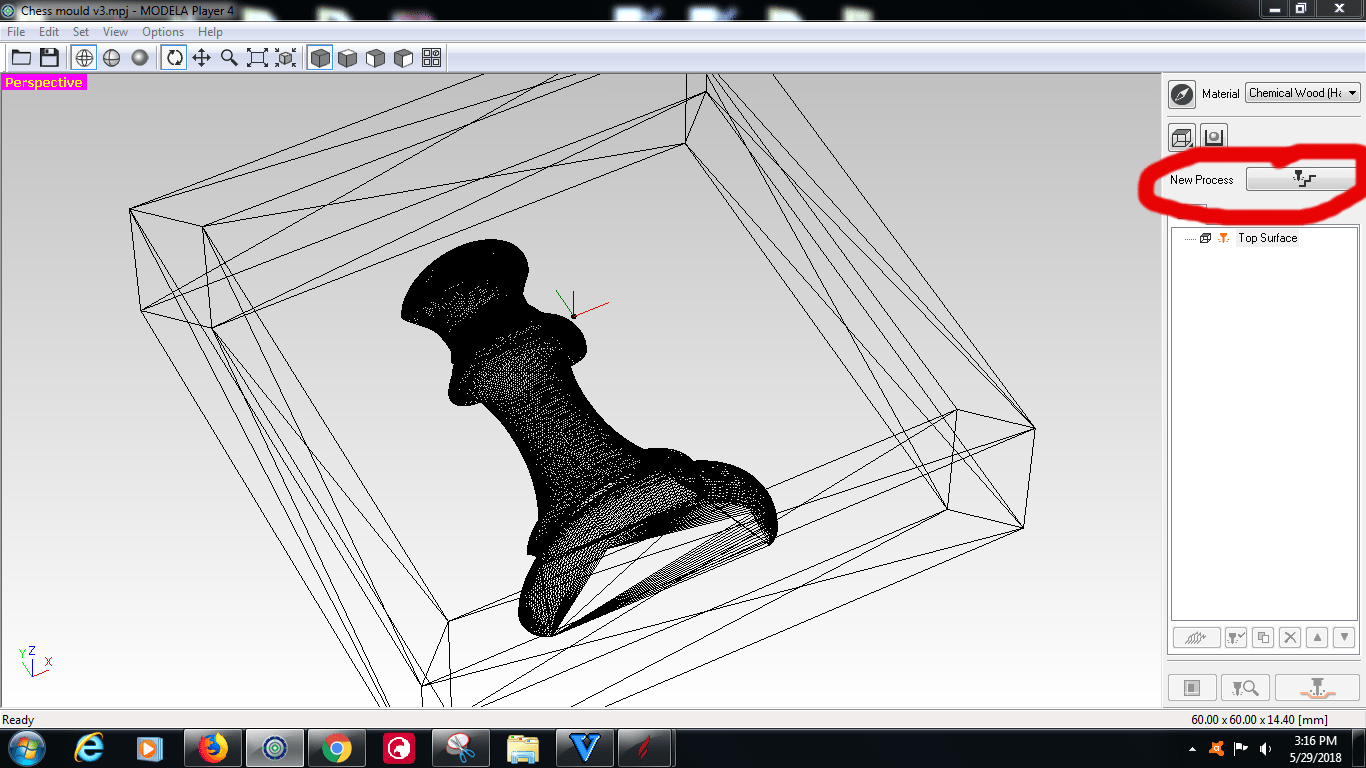Launch Internet Explorer from the taskbar
Image resolution: width=1366 pixels, height=768 pixels.
point(90,748)
